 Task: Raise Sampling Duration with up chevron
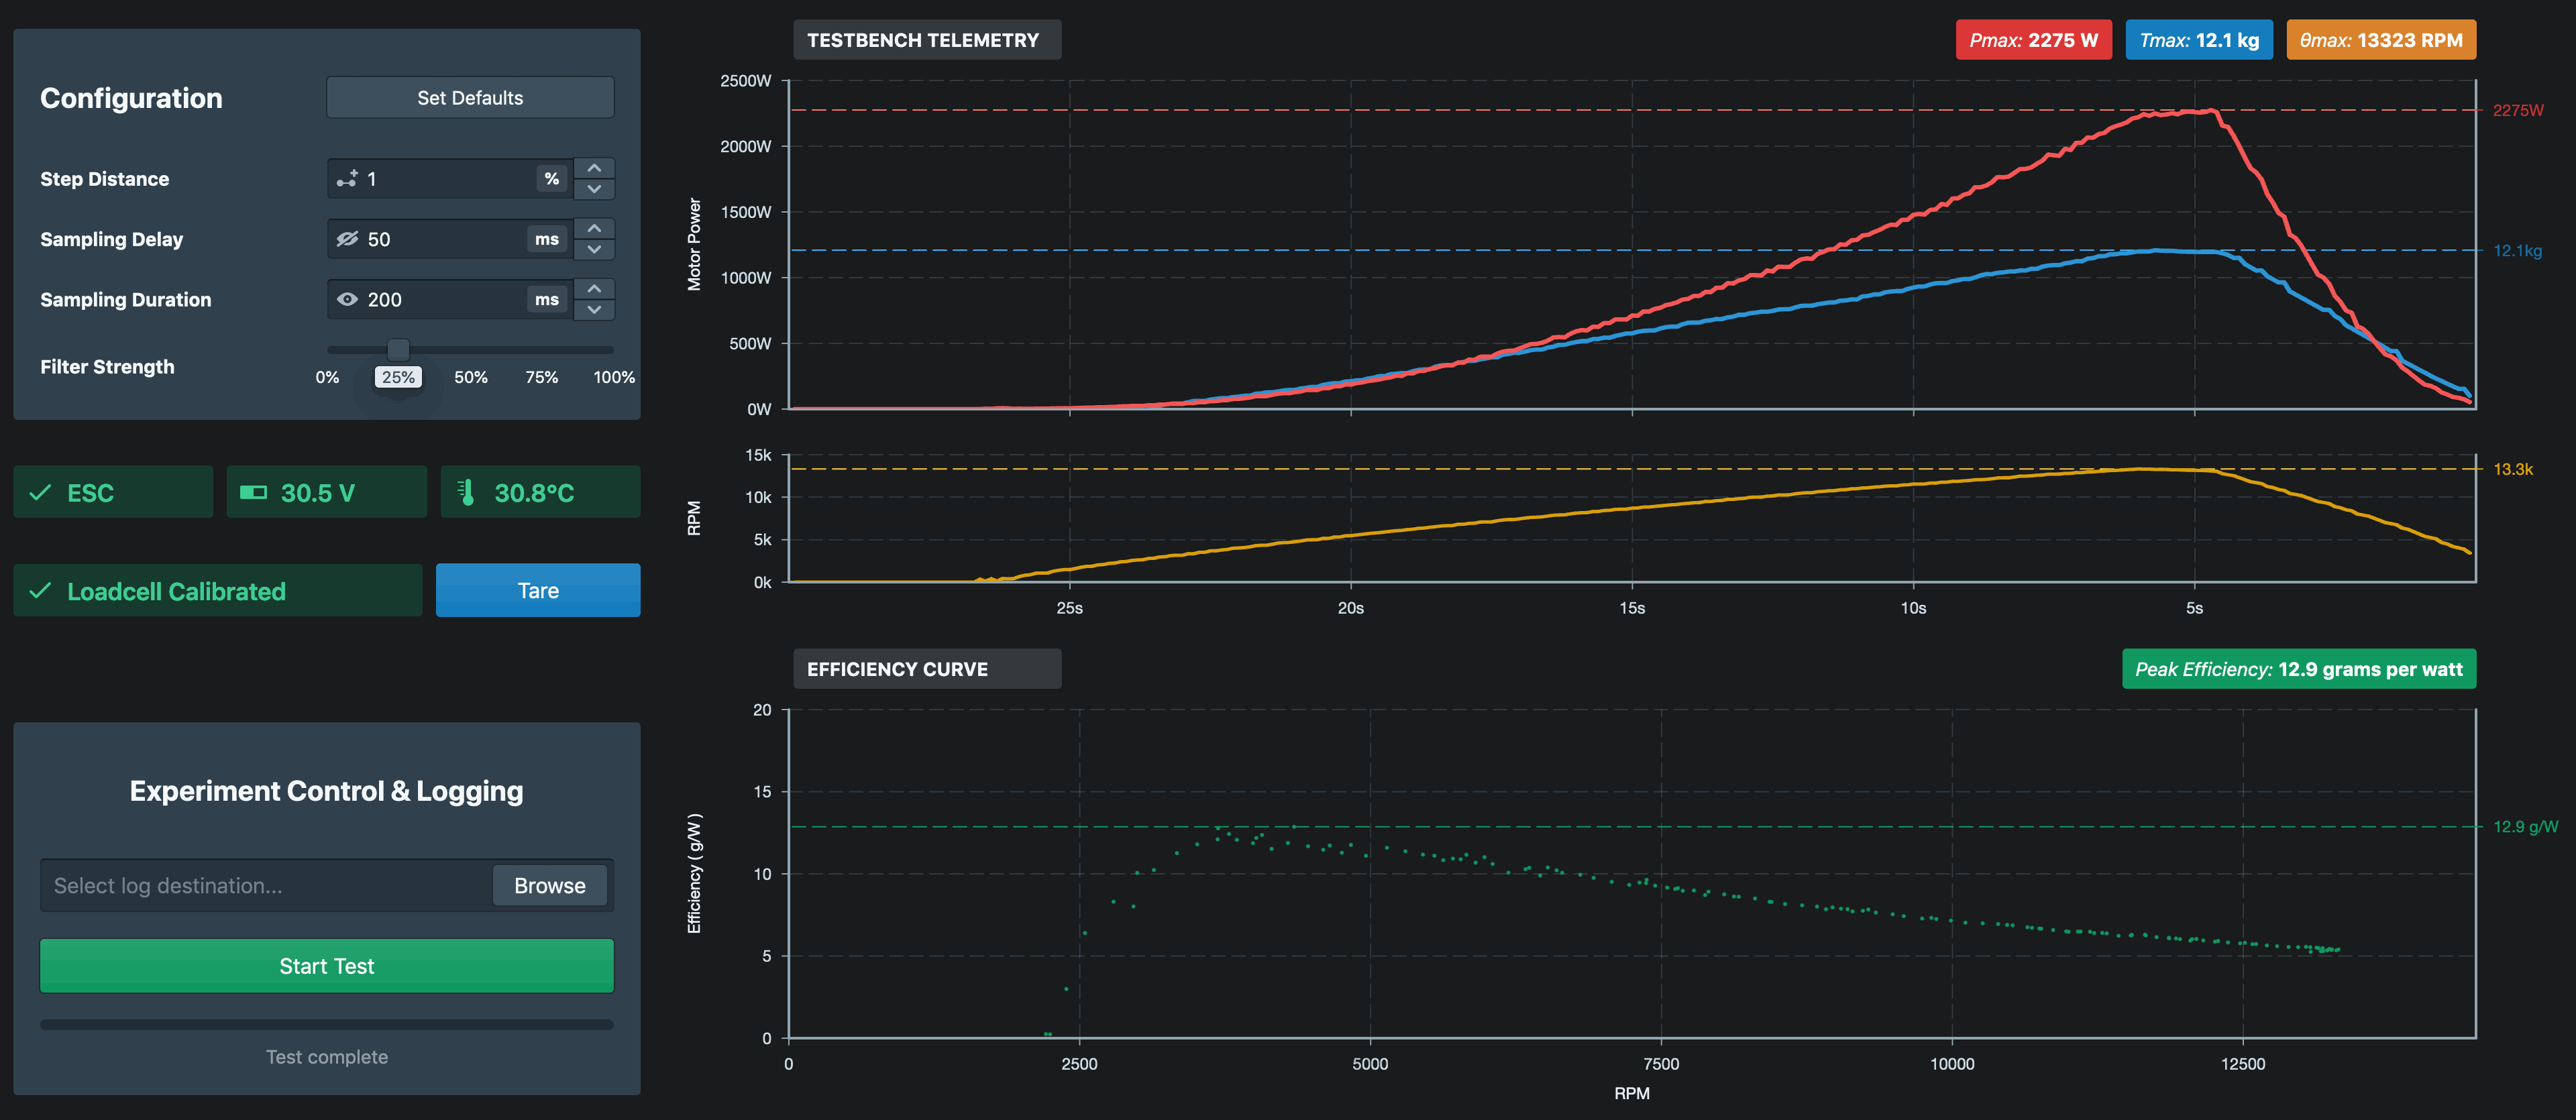pos(594,288)
